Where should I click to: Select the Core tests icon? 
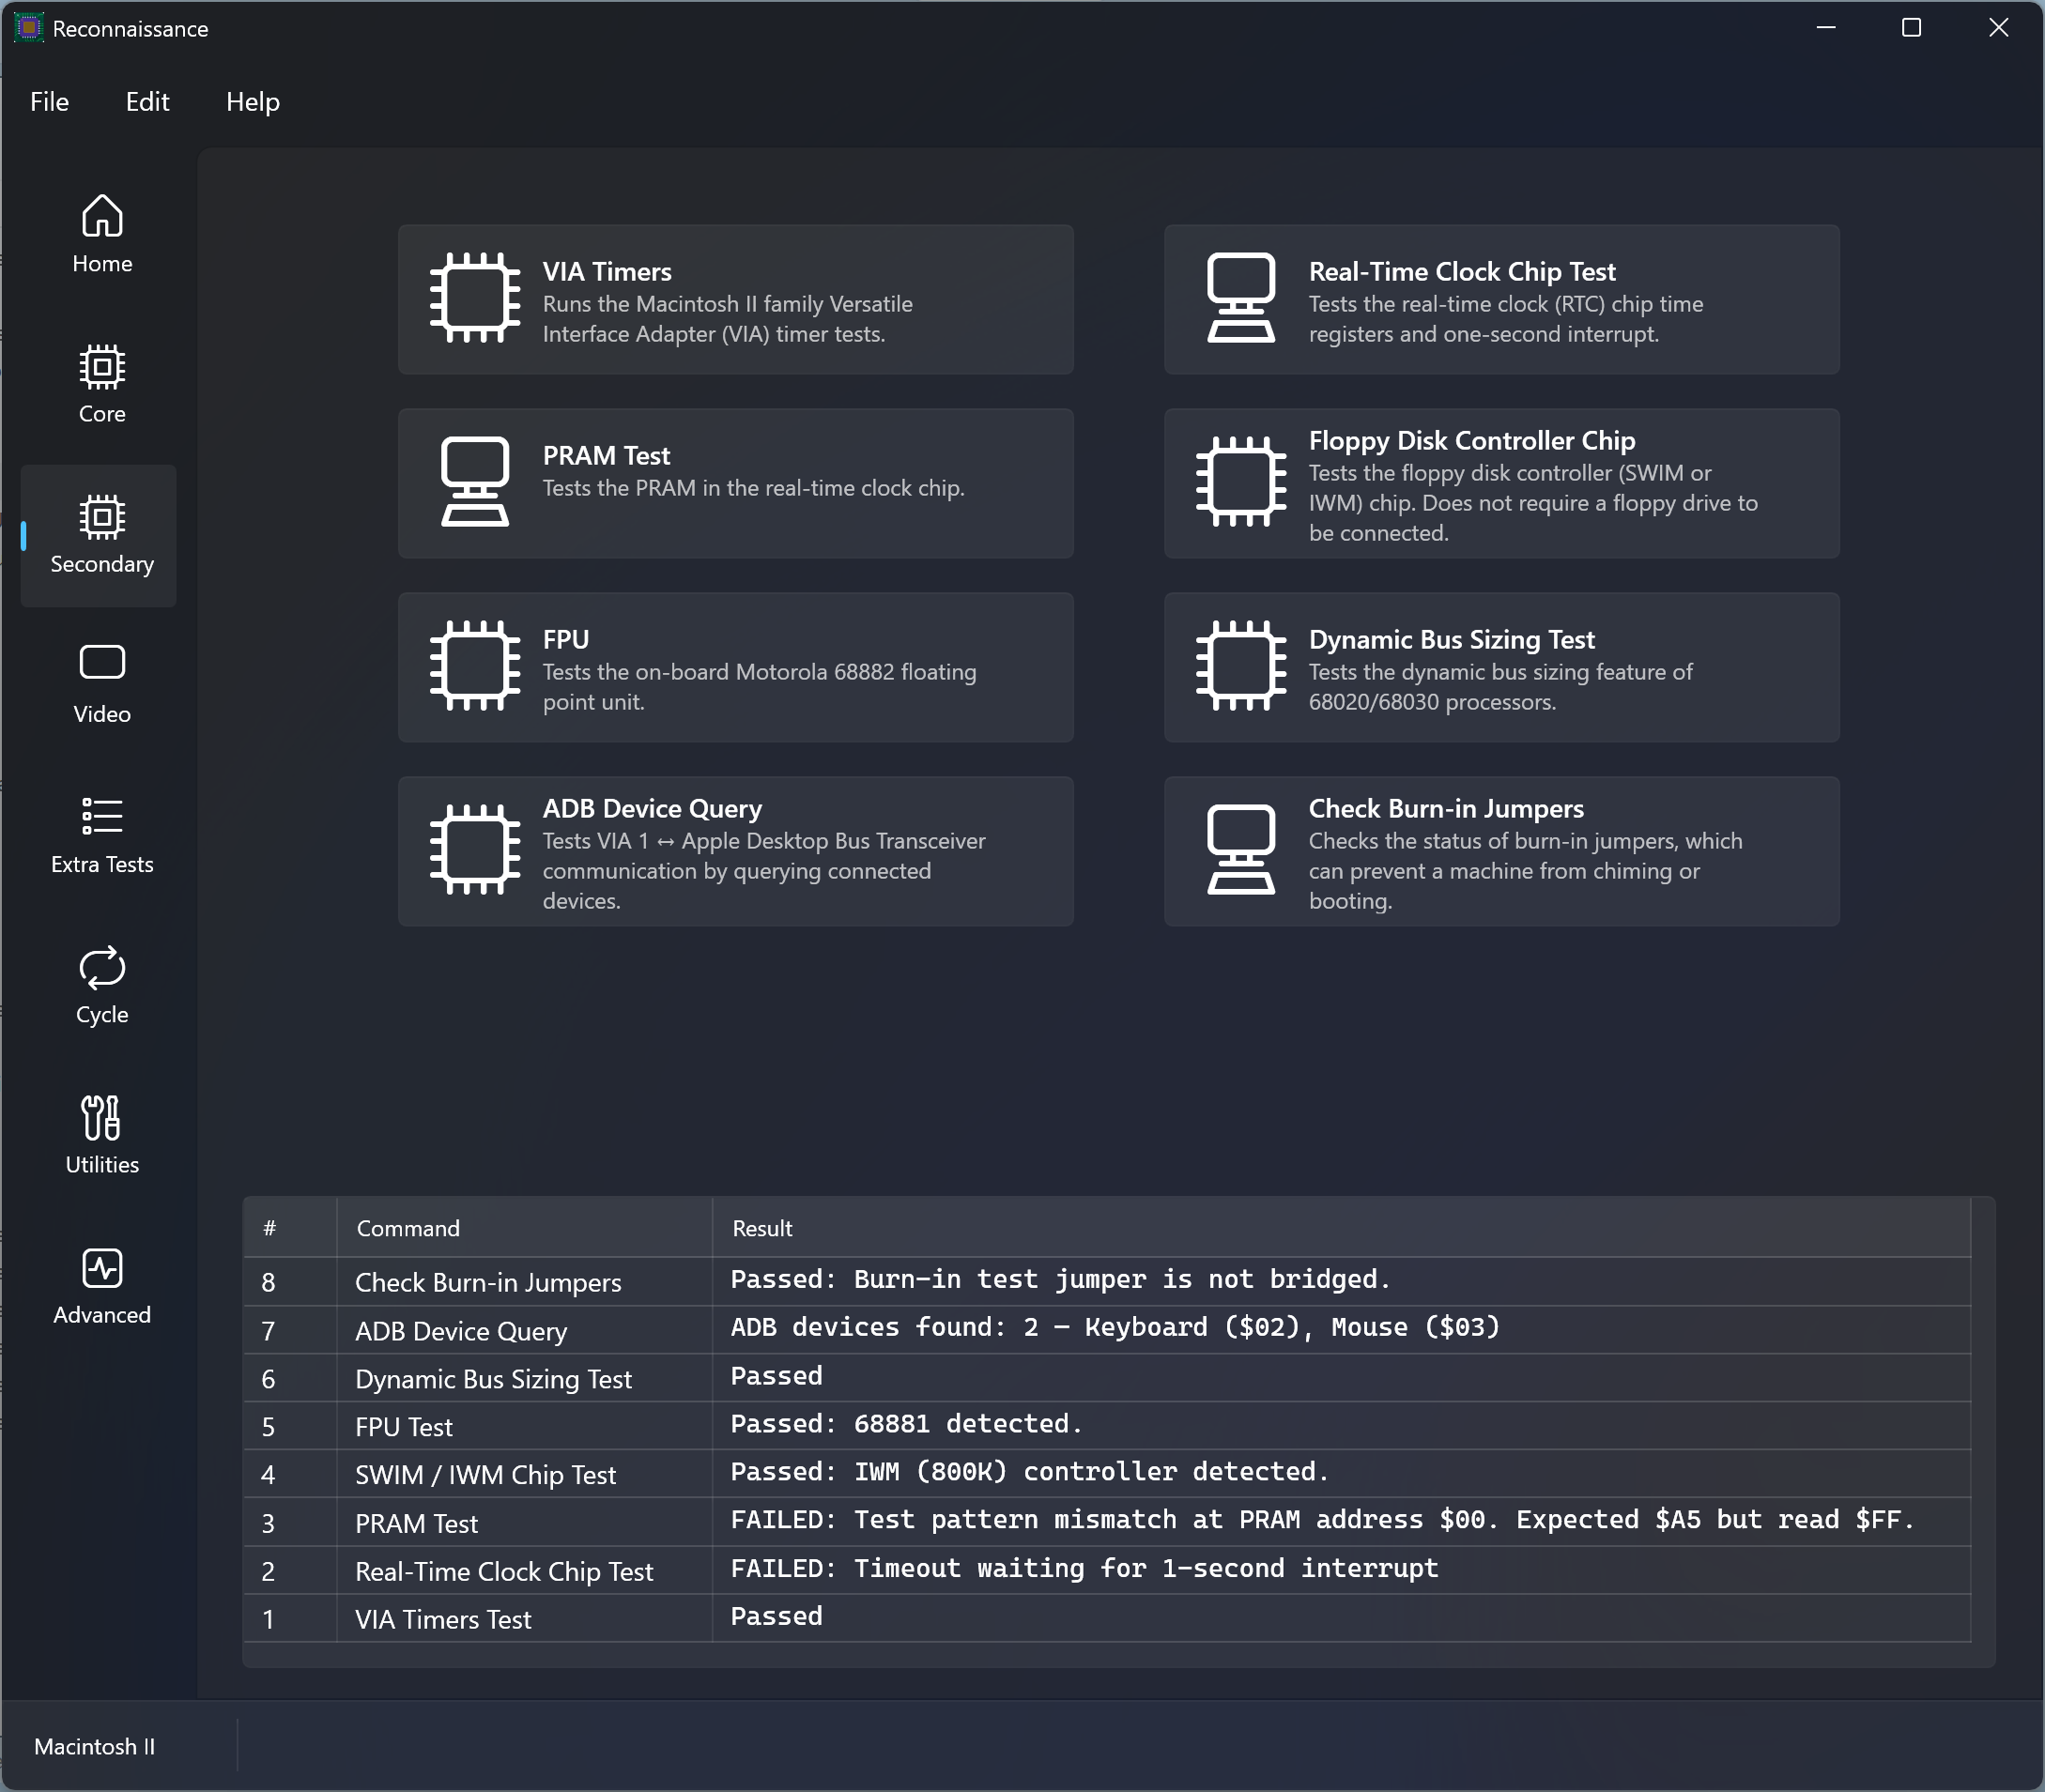(101, 385)
